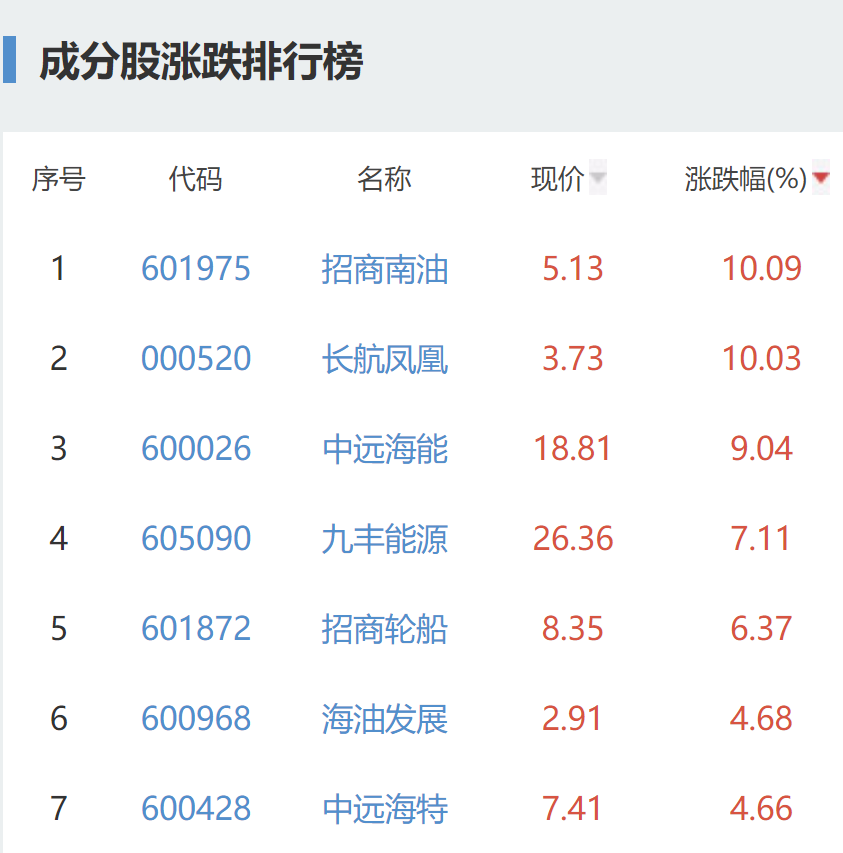Image resolution: width=843 pixels, height=853 pixels.
Task: Open stock code 600026
Action: click(196, 448)
